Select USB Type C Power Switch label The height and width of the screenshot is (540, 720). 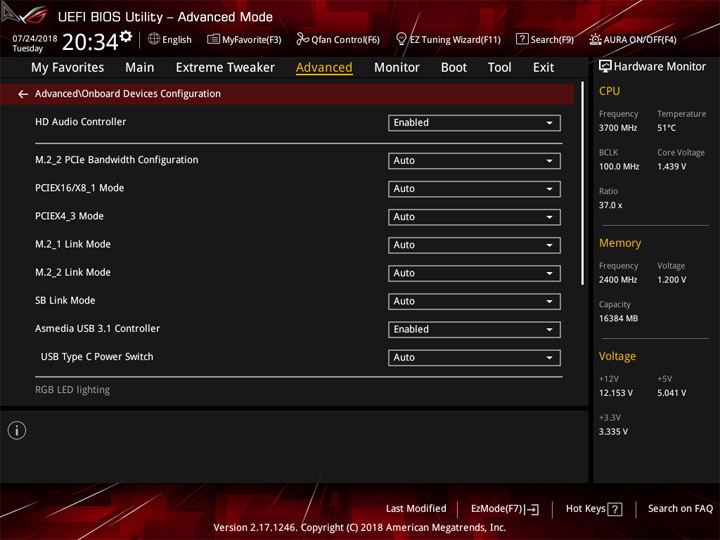coord(97,357)
